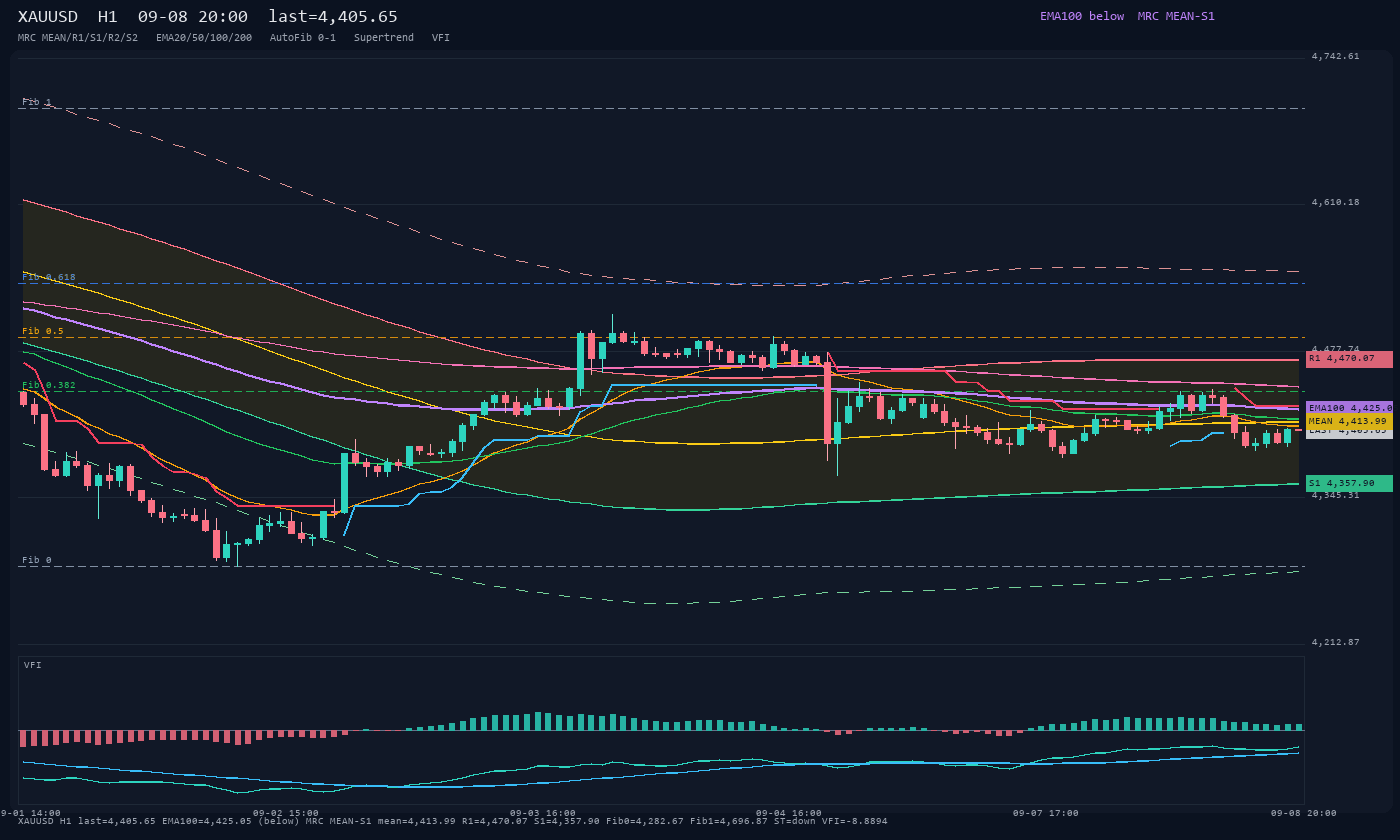Click the 'MRC MEAN-S1' status text
Viewport: 1400px width, 840px height.
pos(1176,16)
